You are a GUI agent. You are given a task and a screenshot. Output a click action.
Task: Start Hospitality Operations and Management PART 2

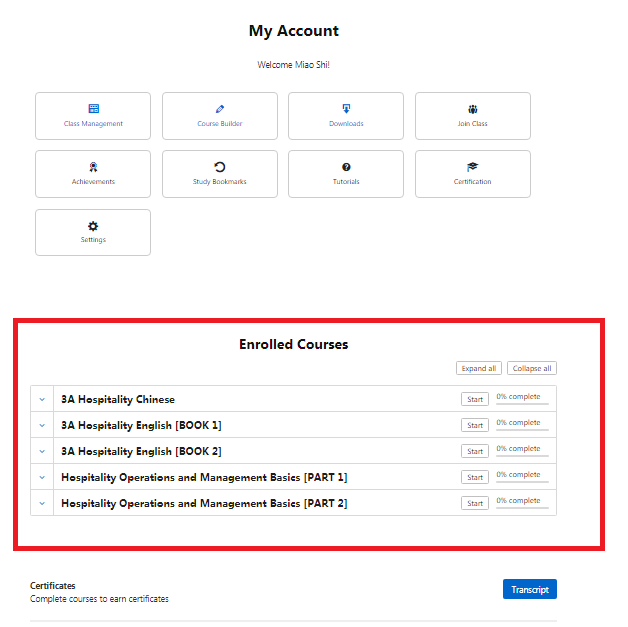pos(475,503)
